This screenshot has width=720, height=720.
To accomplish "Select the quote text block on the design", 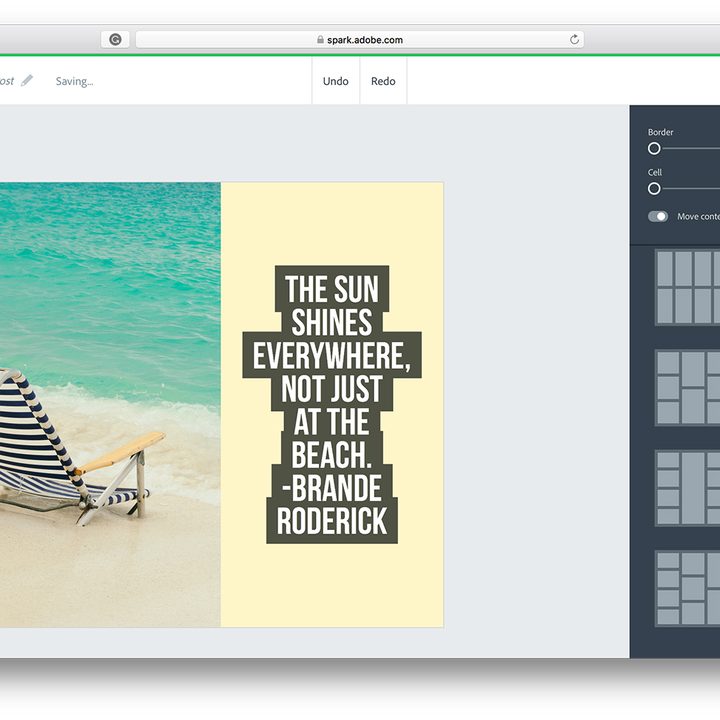I will 332,405.
